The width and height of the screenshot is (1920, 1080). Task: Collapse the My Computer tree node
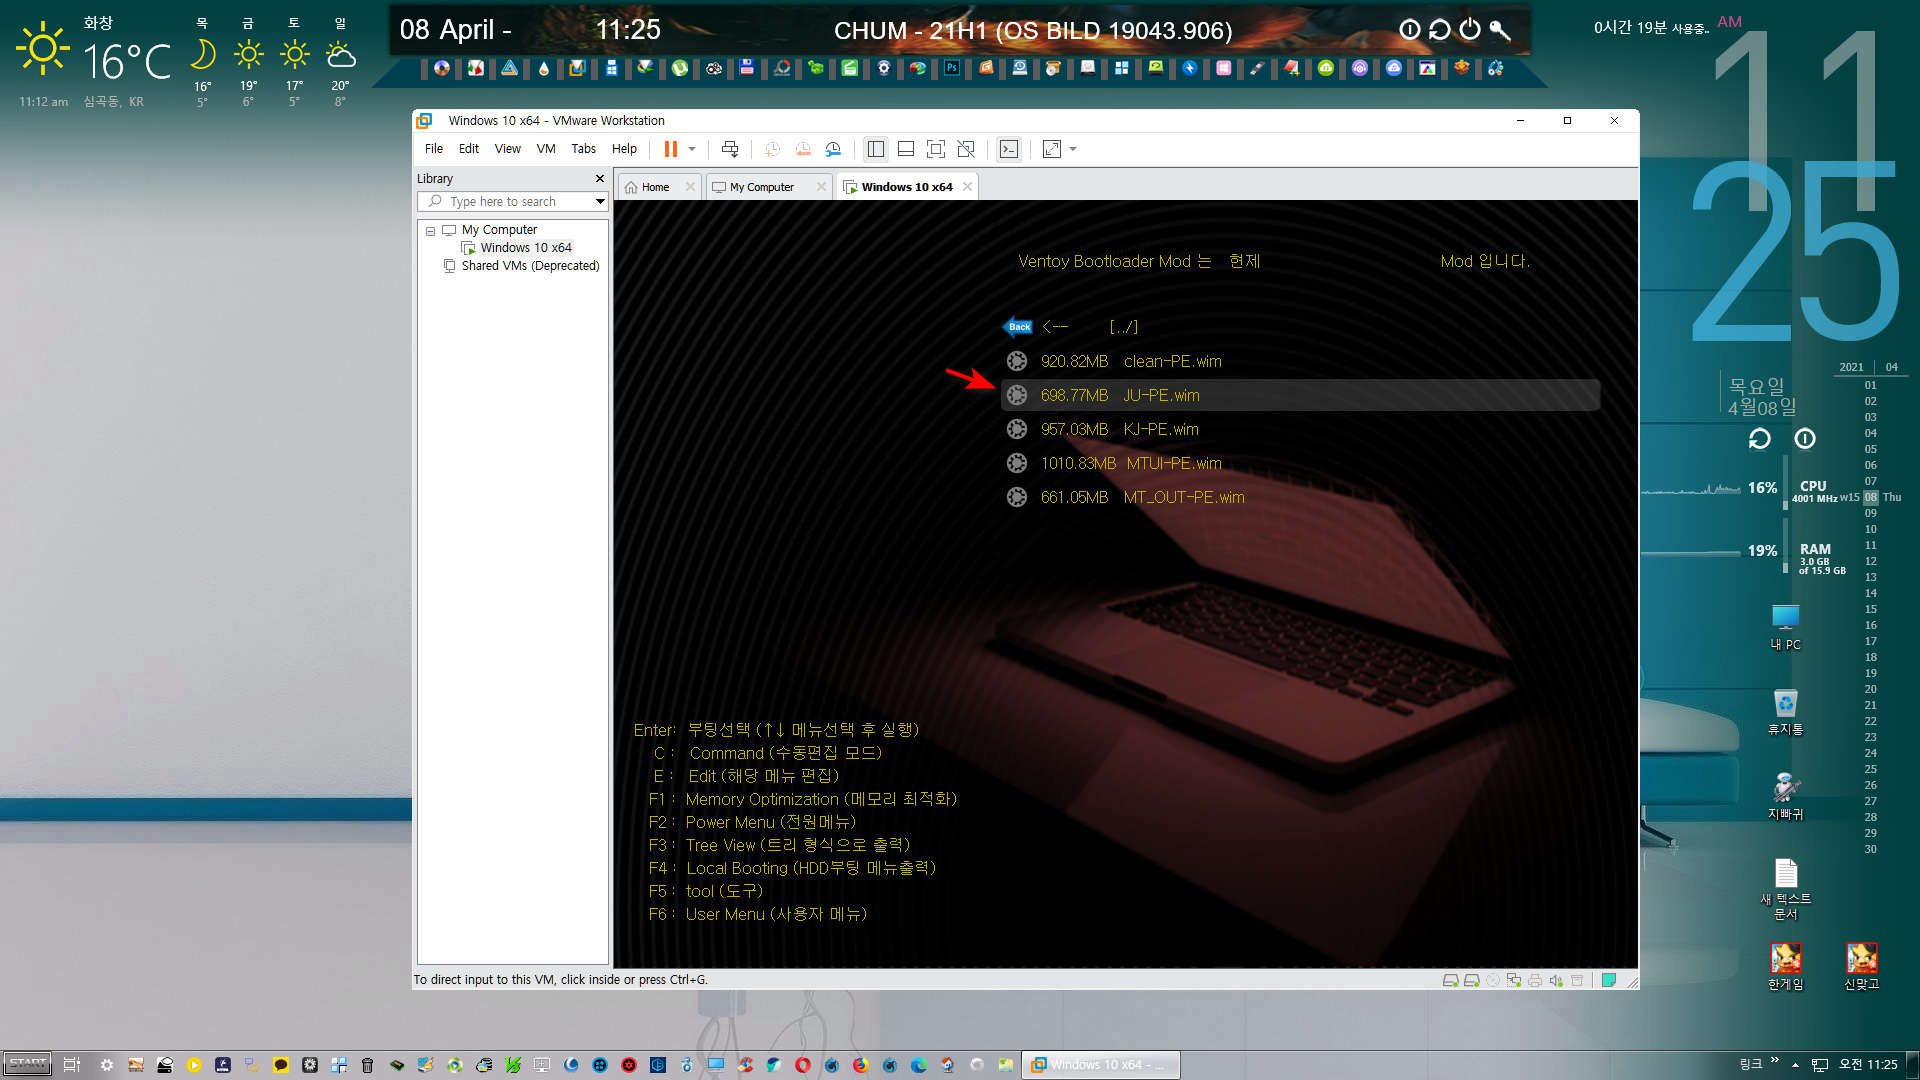[x=431, y=231]
